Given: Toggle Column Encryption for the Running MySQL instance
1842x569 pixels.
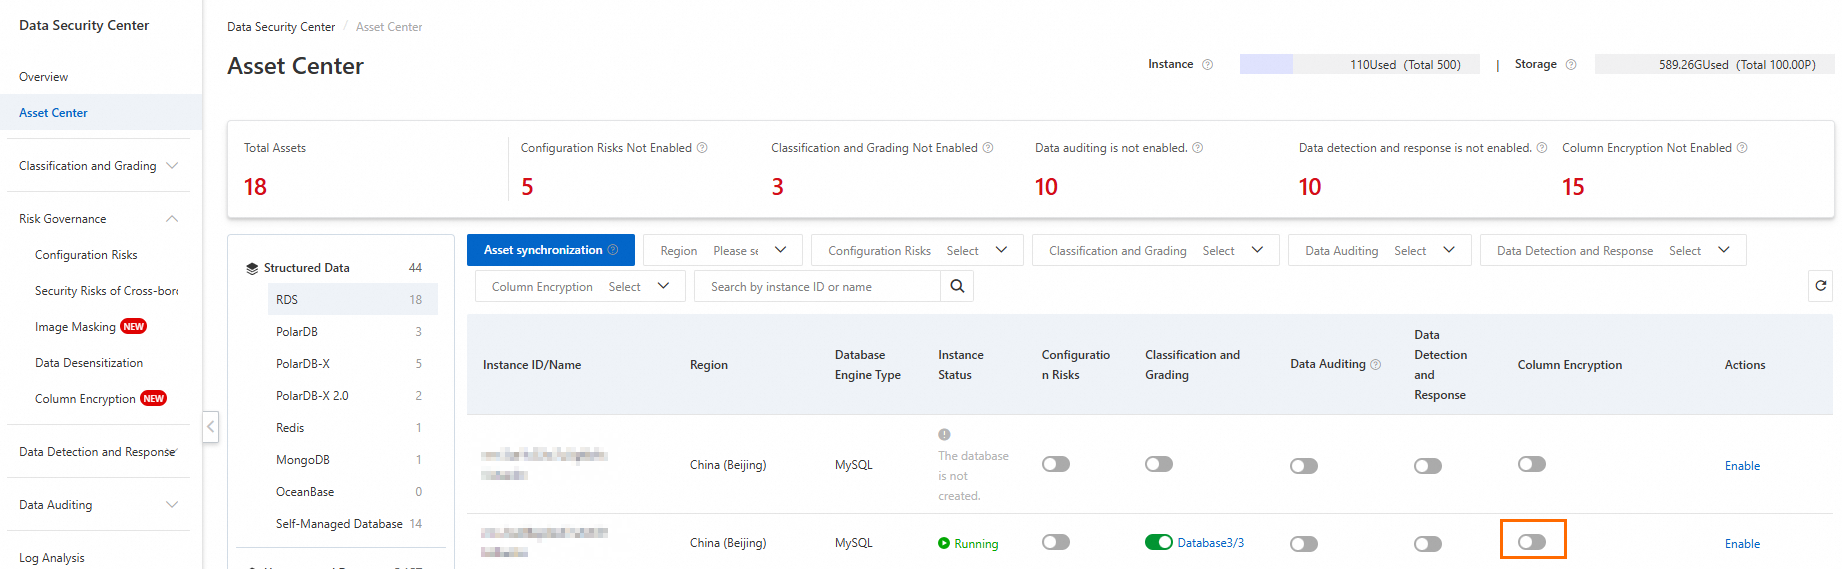Looking at the screenshot, I should (1532, 542).
